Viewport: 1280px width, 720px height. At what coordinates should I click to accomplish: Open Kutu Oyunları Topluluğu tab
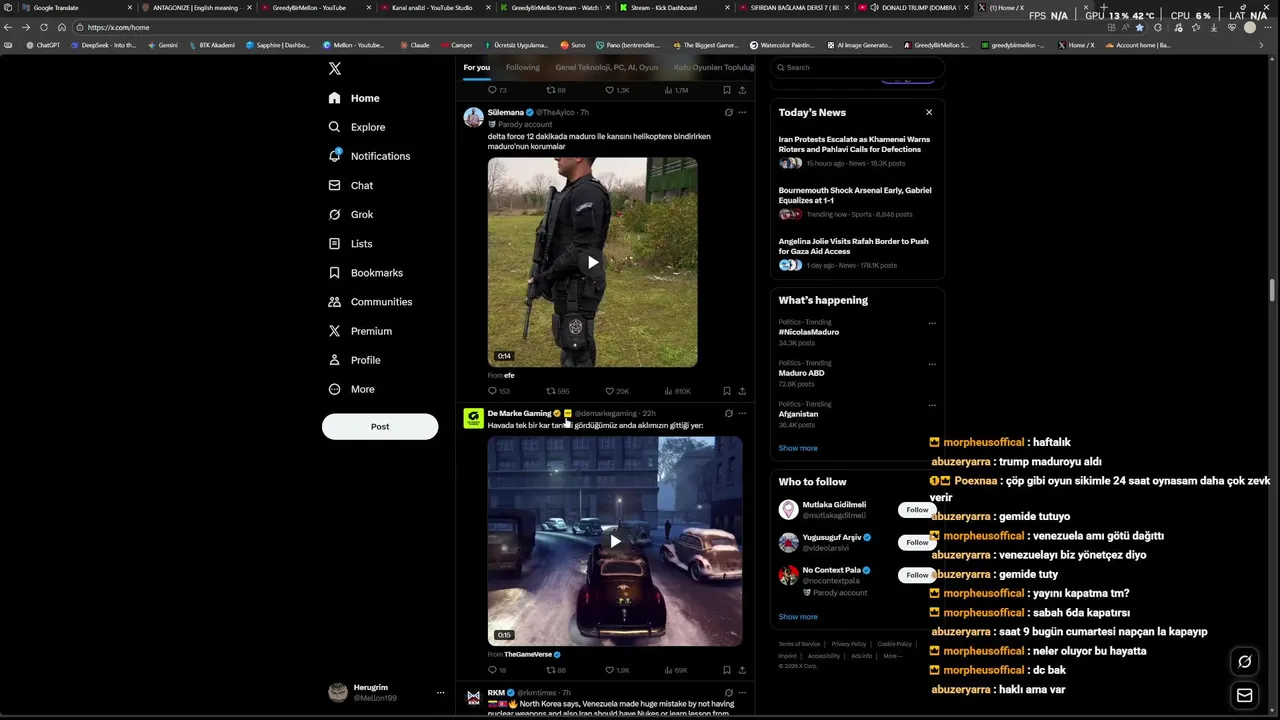[x=713, y=67]
